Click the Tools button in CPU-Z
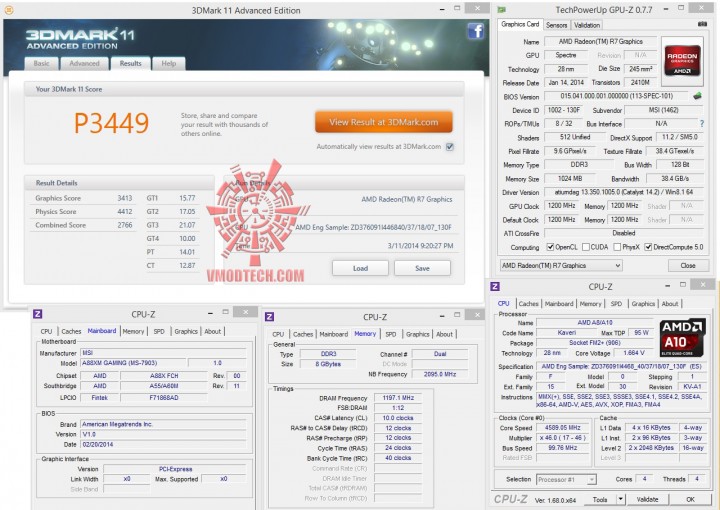 [x=600, y=499]
